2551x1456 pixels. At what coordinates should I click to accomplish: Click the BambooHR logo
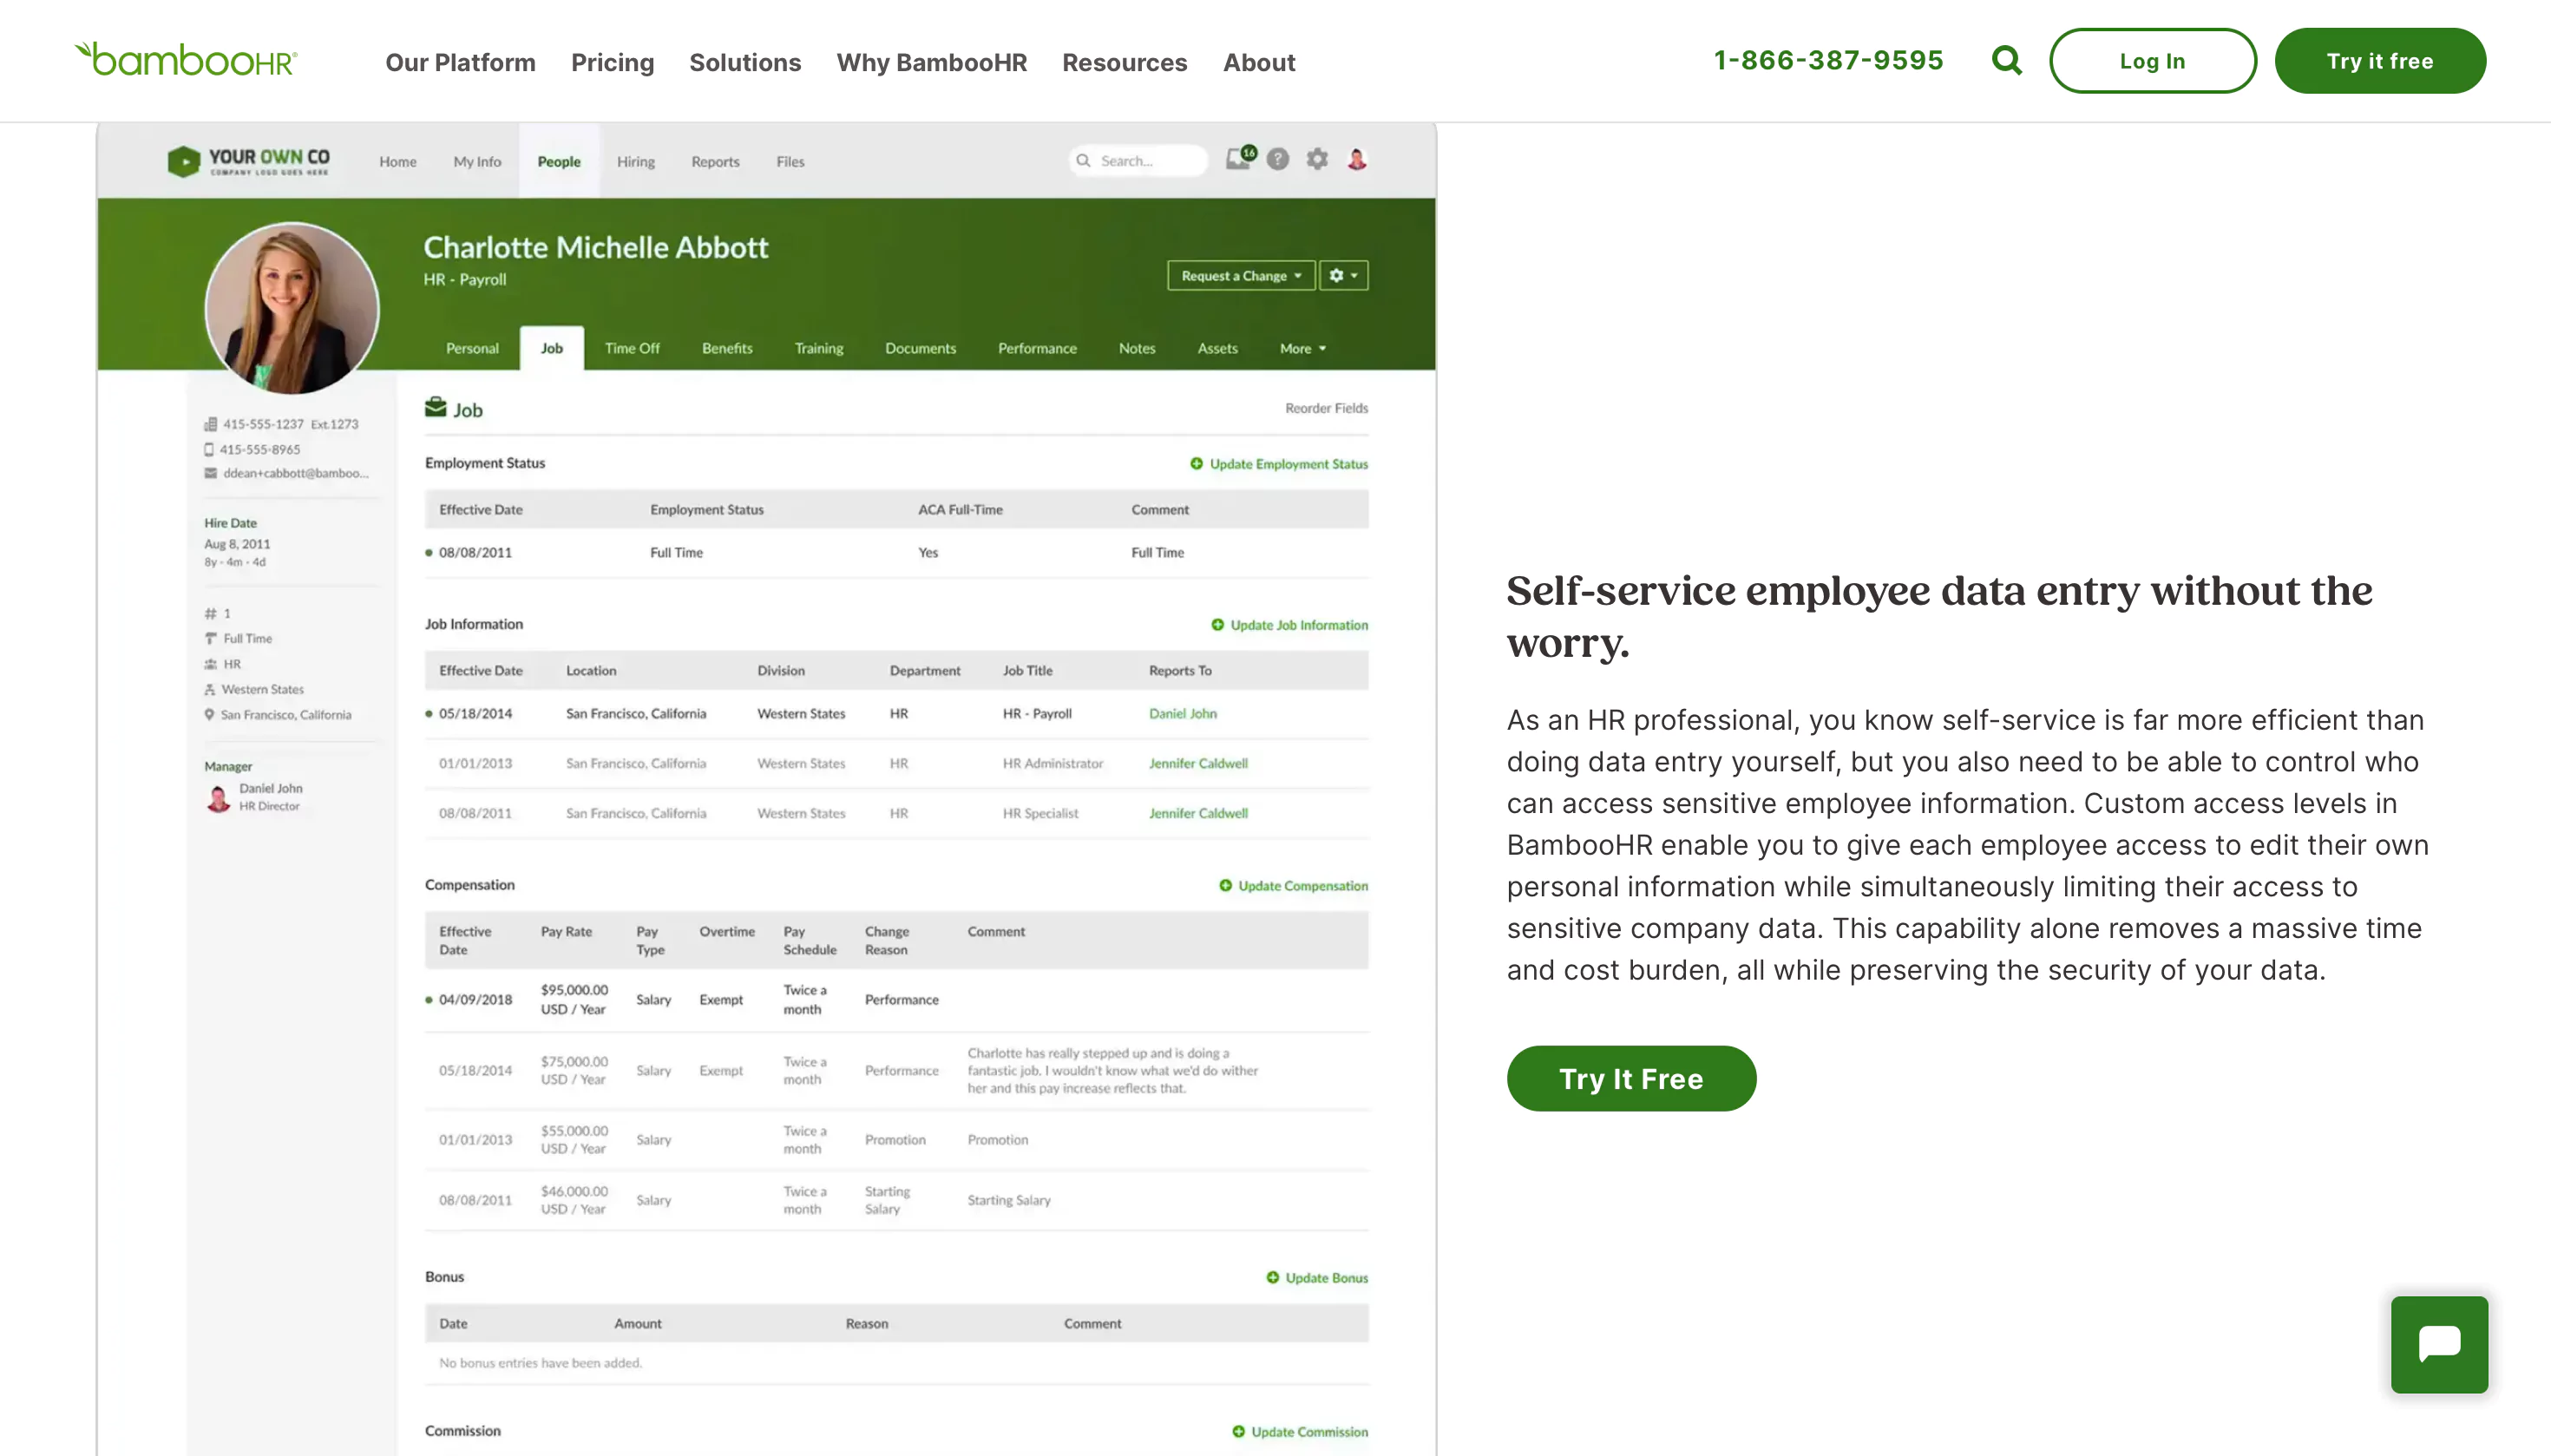(x=186, y=60)
